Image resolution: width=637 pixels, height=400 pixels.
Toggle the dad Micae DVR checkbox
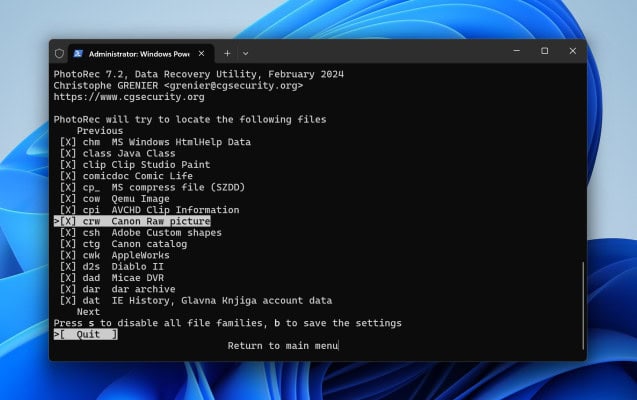pos(68,278)
